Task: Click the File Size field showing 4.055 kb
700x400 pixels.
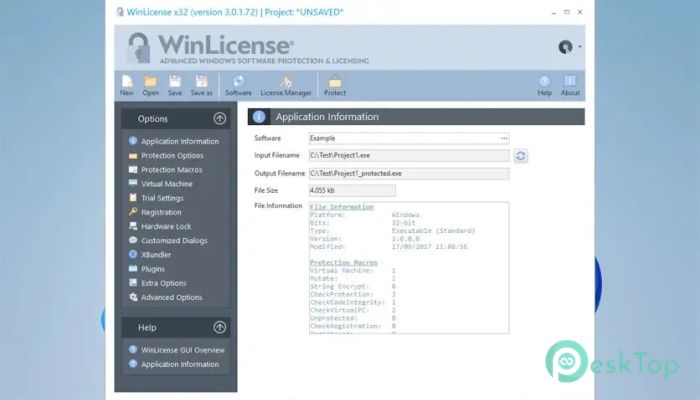Action: (x=352, y=190)
